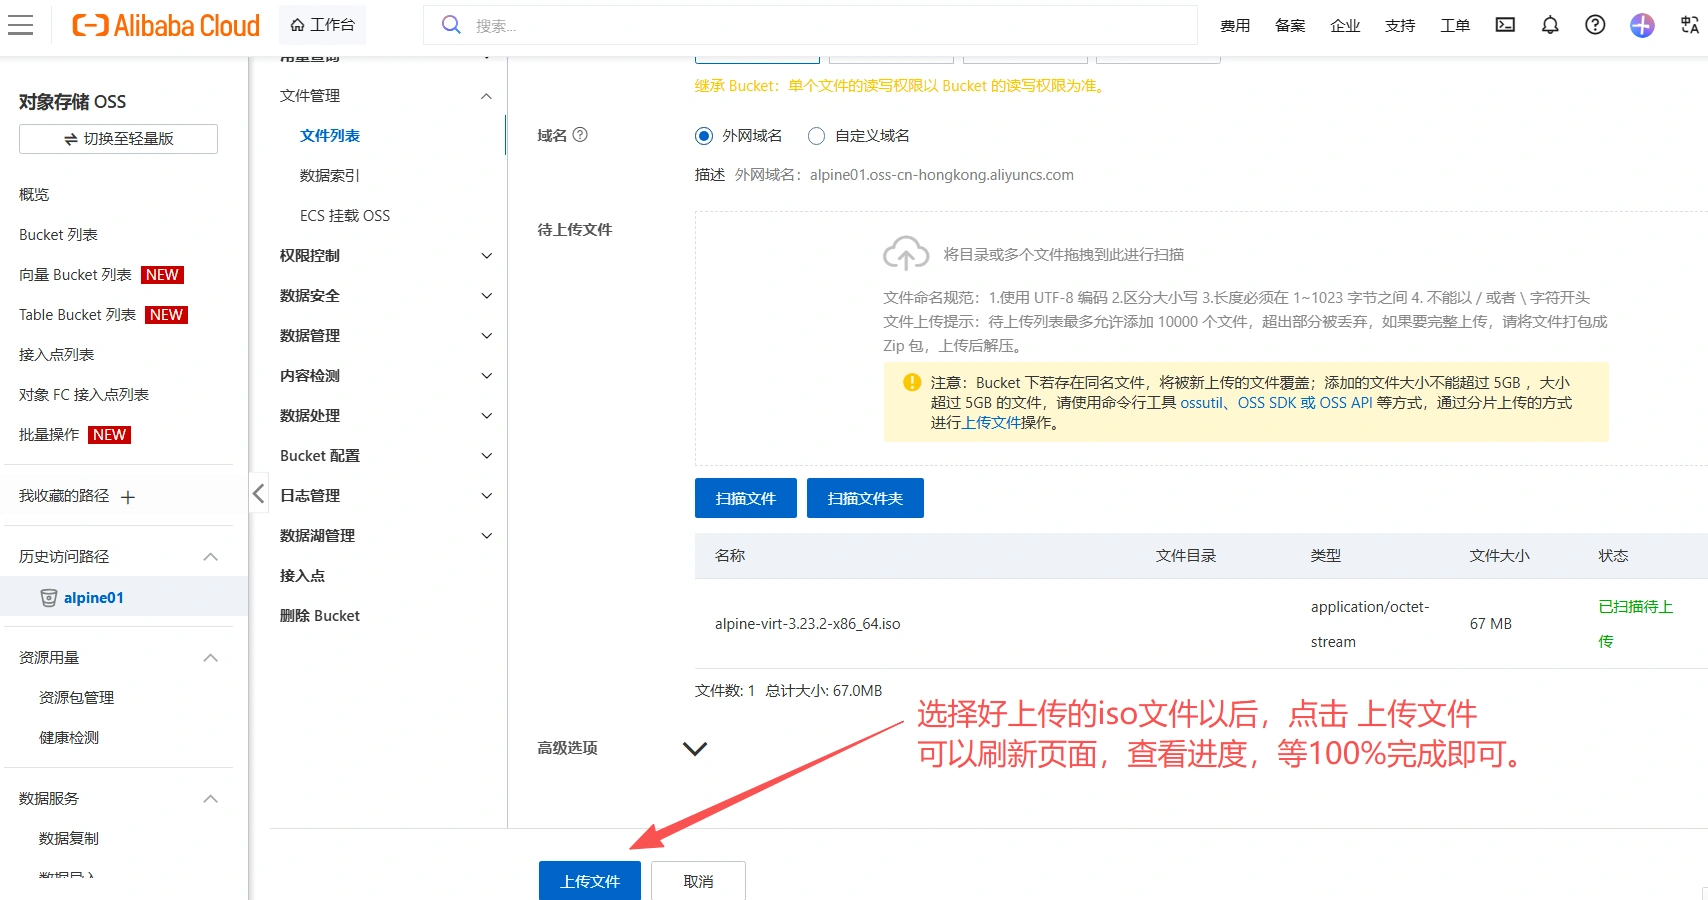Click the search magnifier icon
1708x900 pixels.
[451, 25]
